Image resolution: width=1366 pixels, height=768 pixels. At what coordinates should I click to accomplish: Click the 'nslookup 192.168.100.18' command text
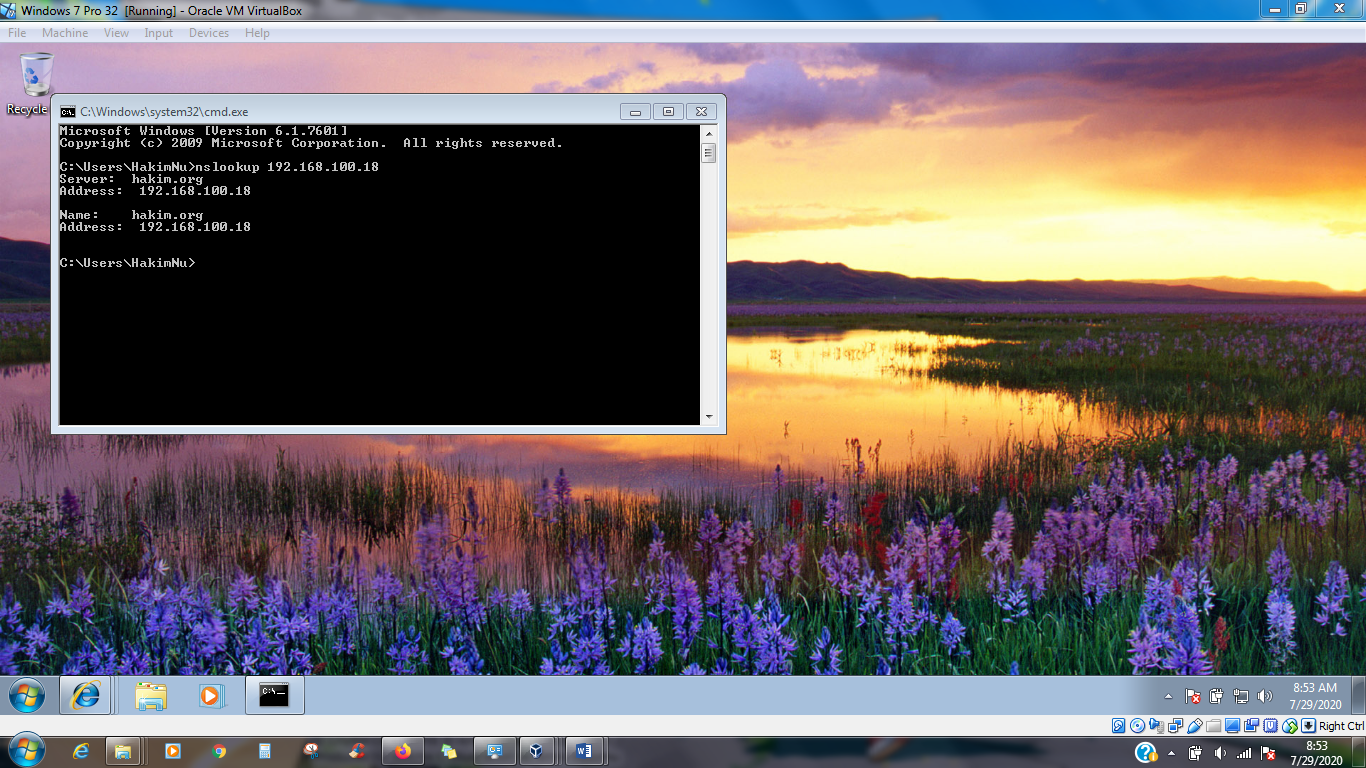click(x=287, y=167)
